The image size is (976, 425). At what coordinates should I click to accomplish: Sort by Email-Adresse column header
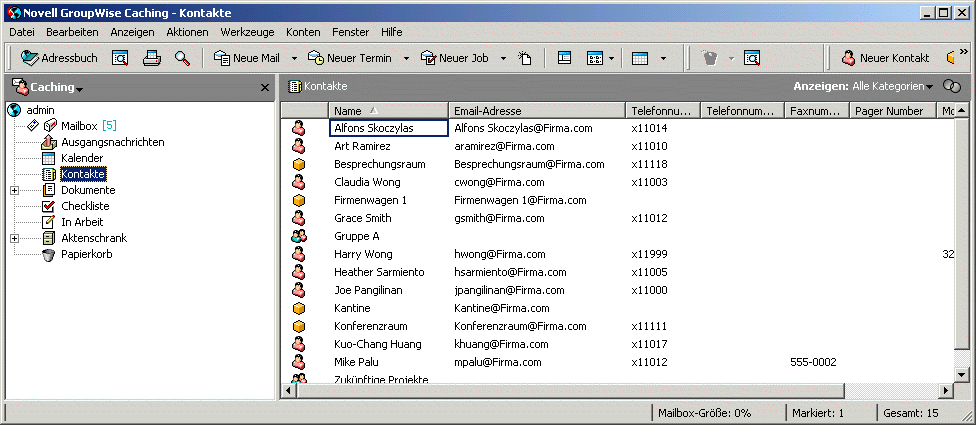click(x=537, y=111)
